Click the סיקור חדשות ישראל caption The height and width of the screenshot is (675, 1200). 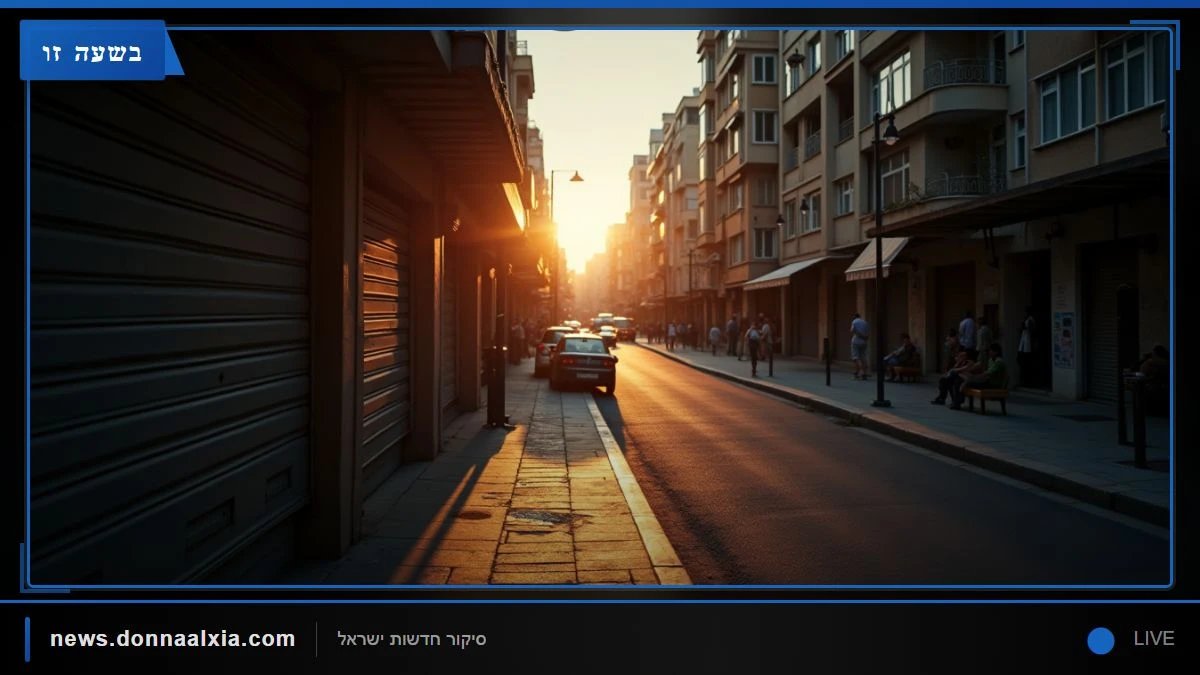click(x=412, y=639)
